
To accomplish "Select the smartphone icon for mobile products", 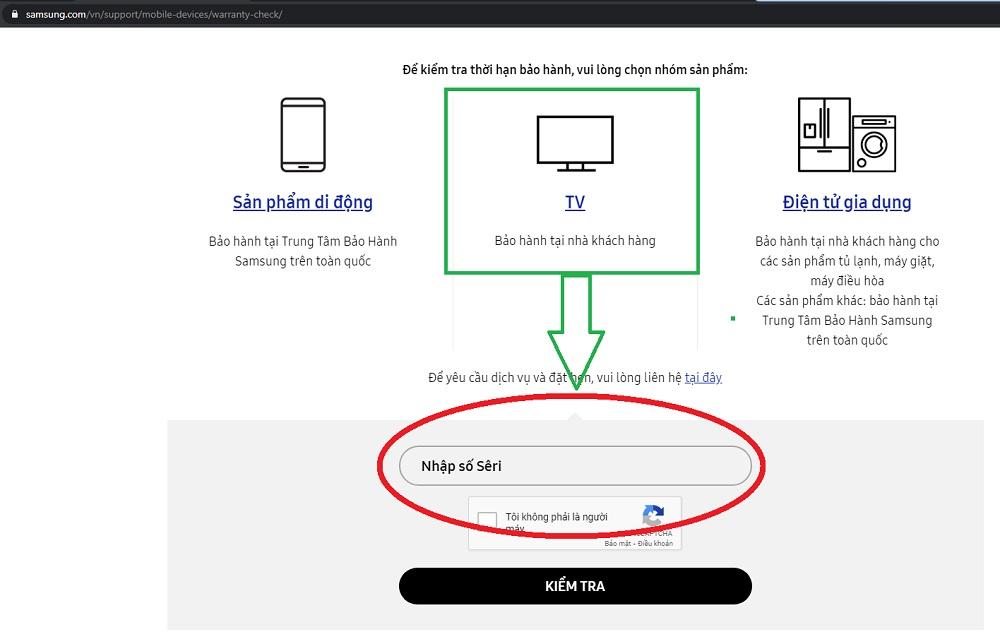I will 302,134.
